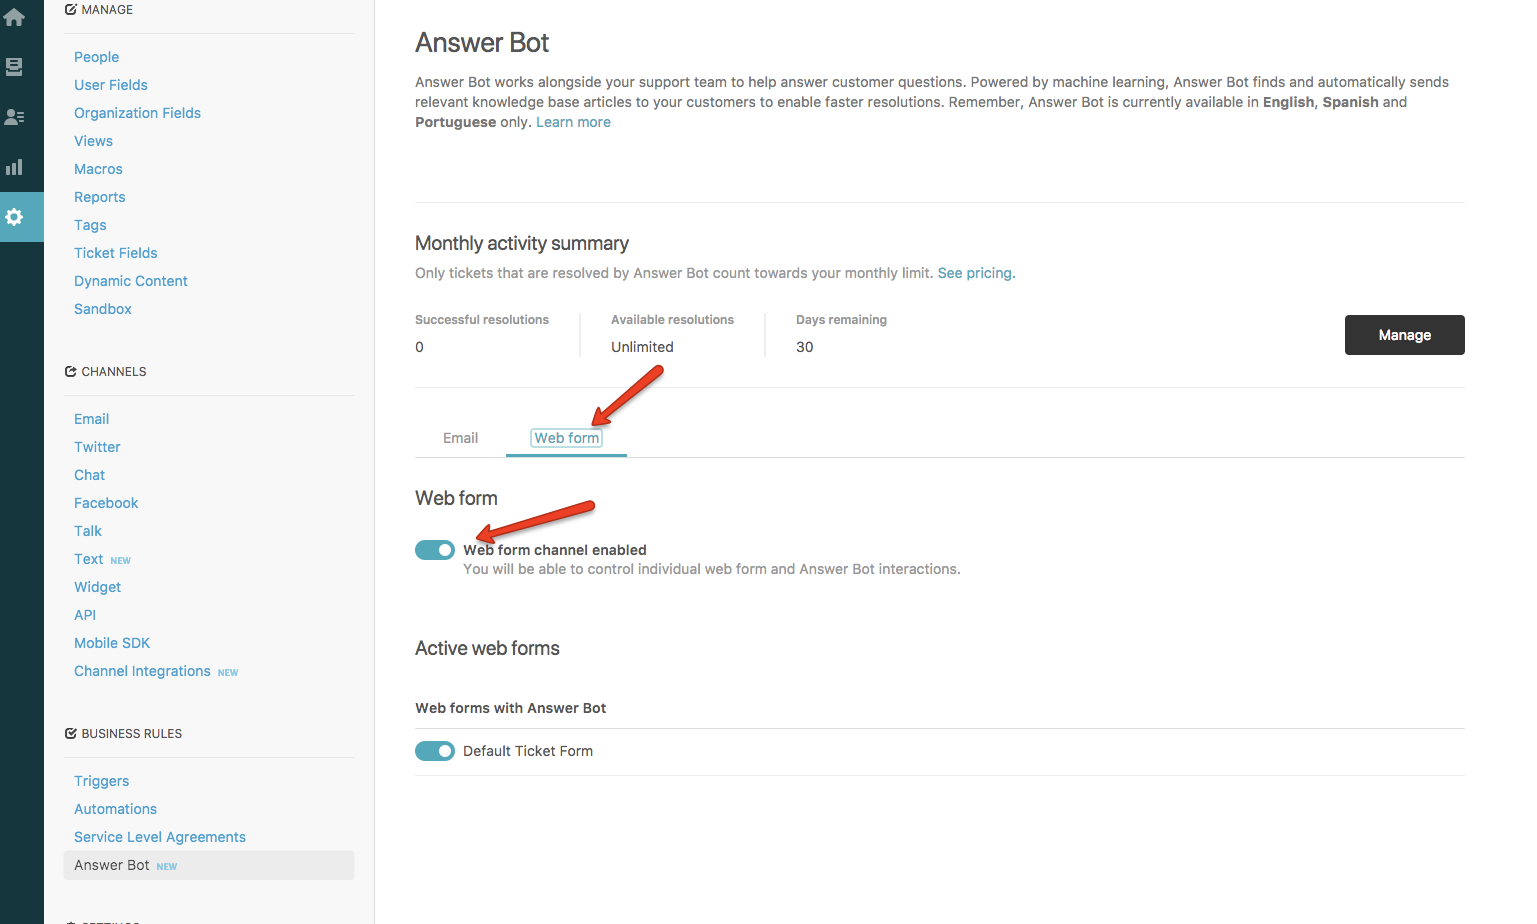The width and height of the screenshot is (1537, 924).
Task: Open the Views icon in left rail
Action: (14, 67)
